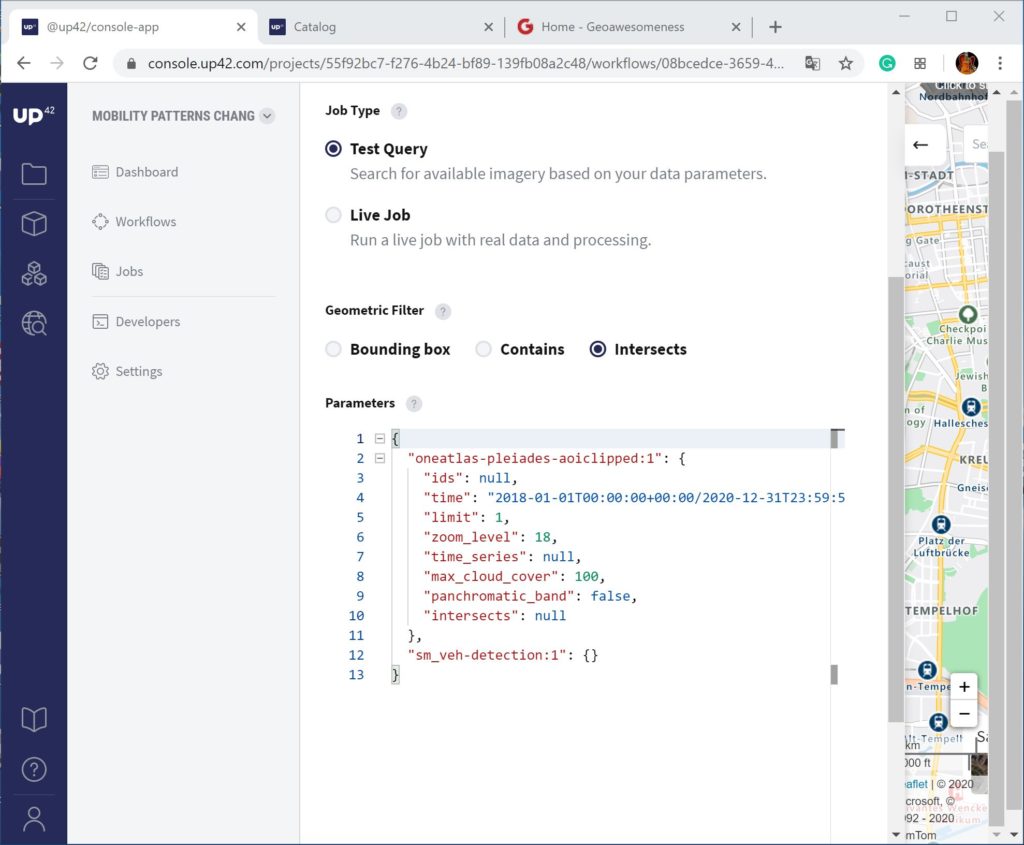Image resolution: width=1024 pixels, height=845 pixels.
Task: Click the "time_series" null value
Action: tap(558, 556)
